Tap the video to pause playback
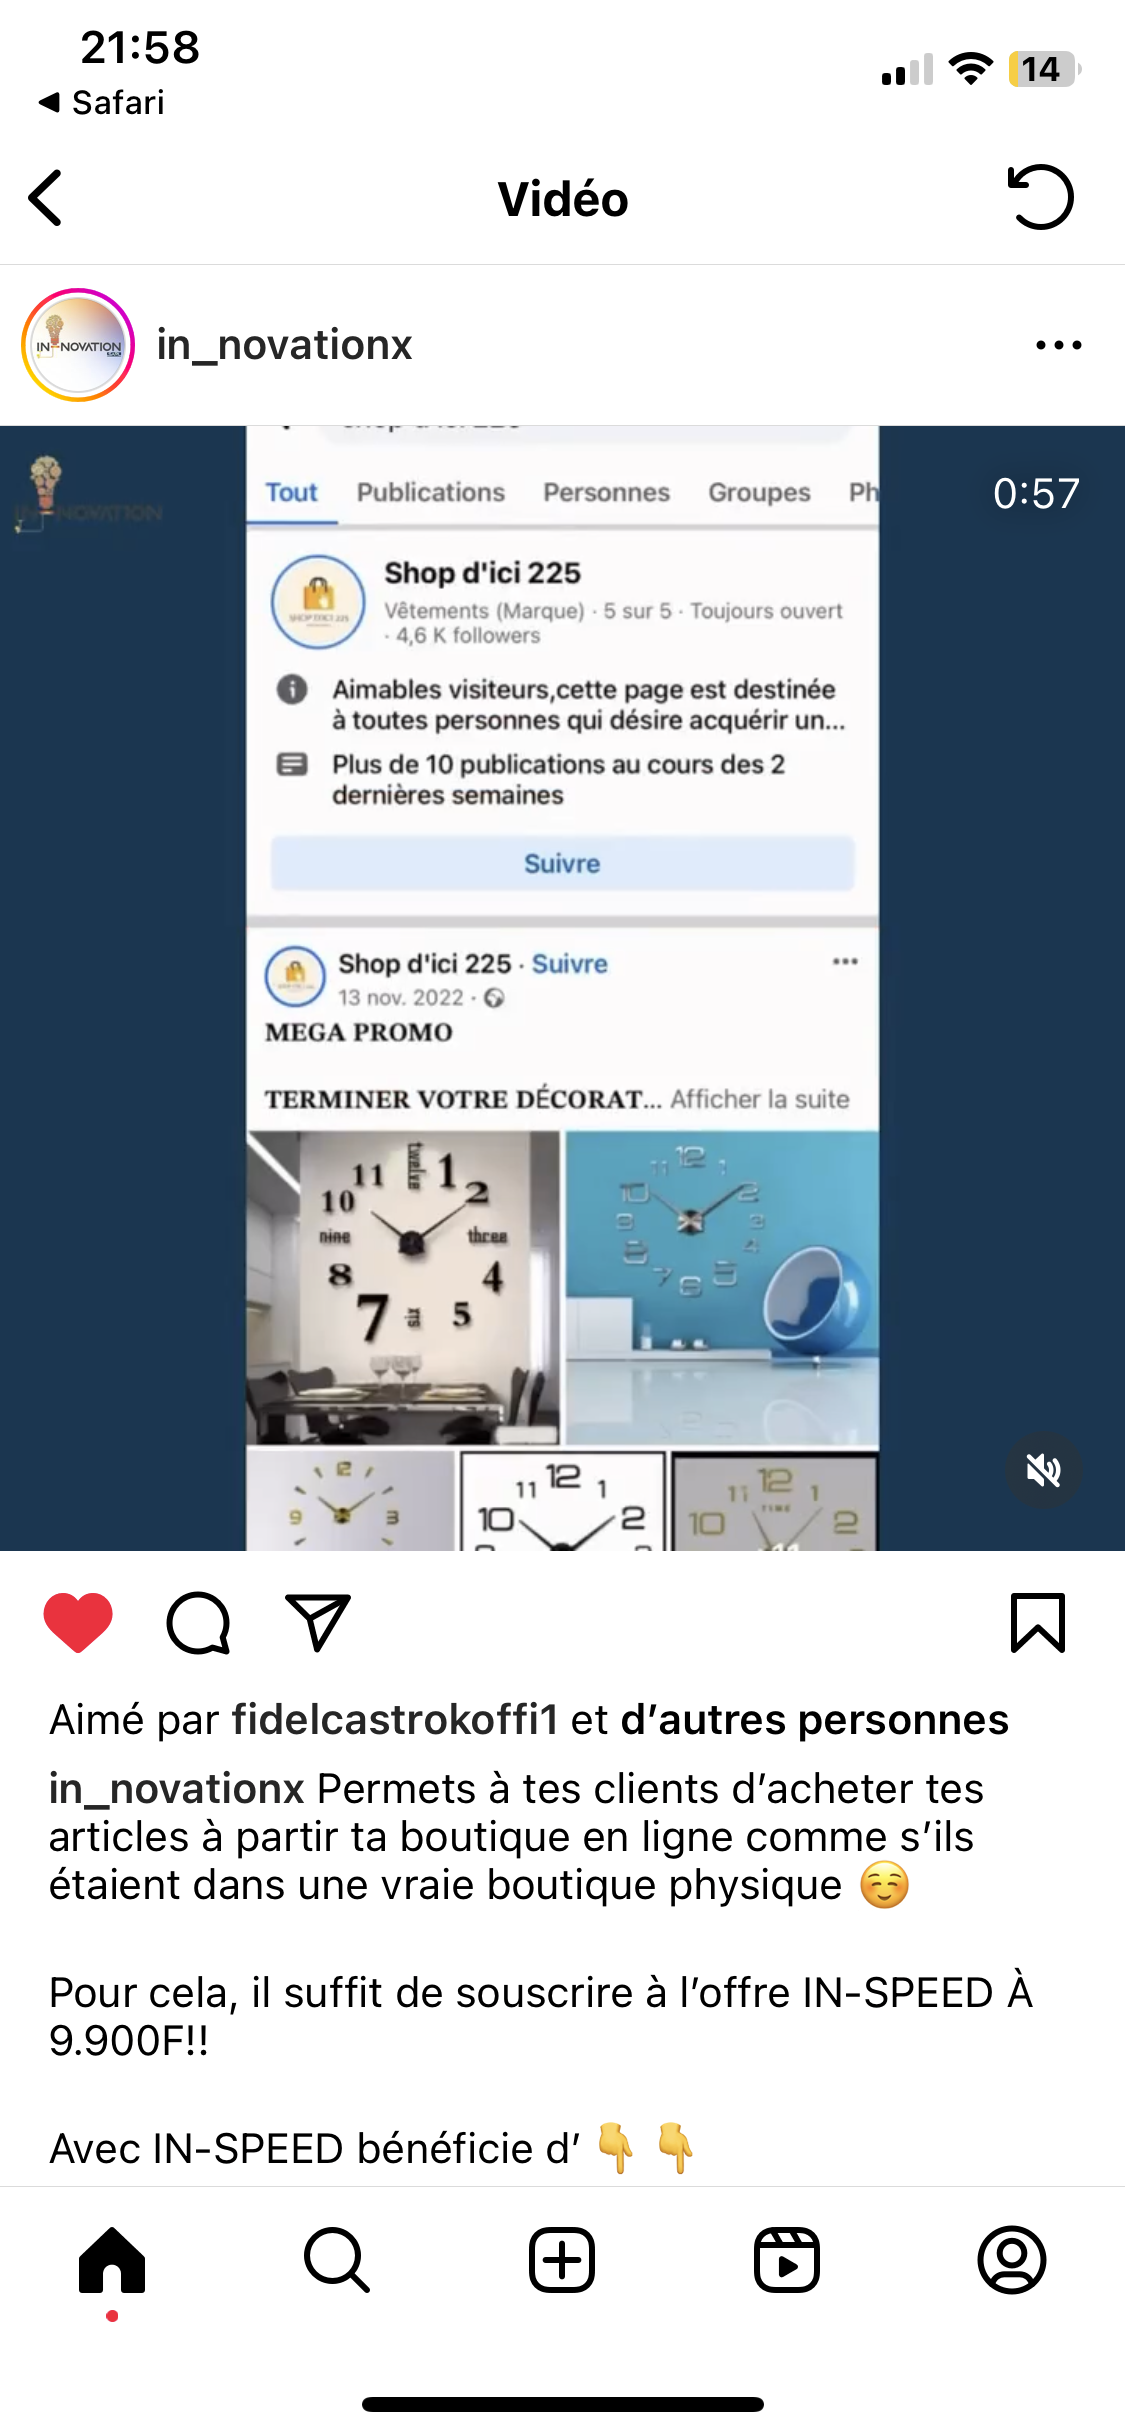Viewport: 1125px width, 2436px height. [x=562, y=988]
